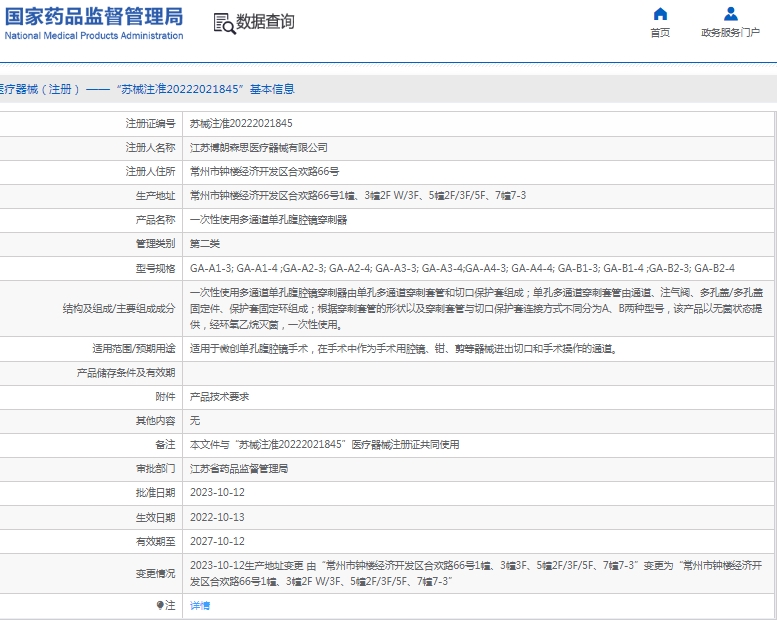Image resolution: width=777 pixels, height=621 pixels.
Task: Select product name 一次性使用多通道单孔腹腔镜穿刺器
Action: pos(269,220)
